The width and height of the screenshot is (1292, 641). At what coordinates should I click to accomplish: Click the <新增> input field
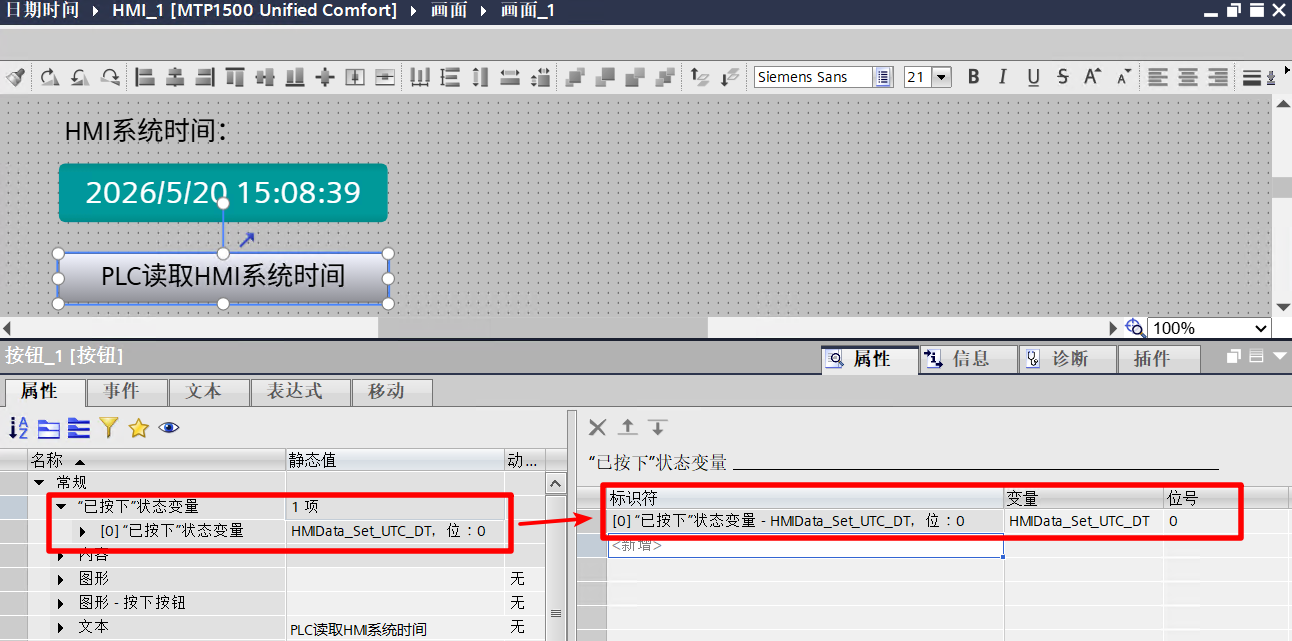[x=805, y=546]
